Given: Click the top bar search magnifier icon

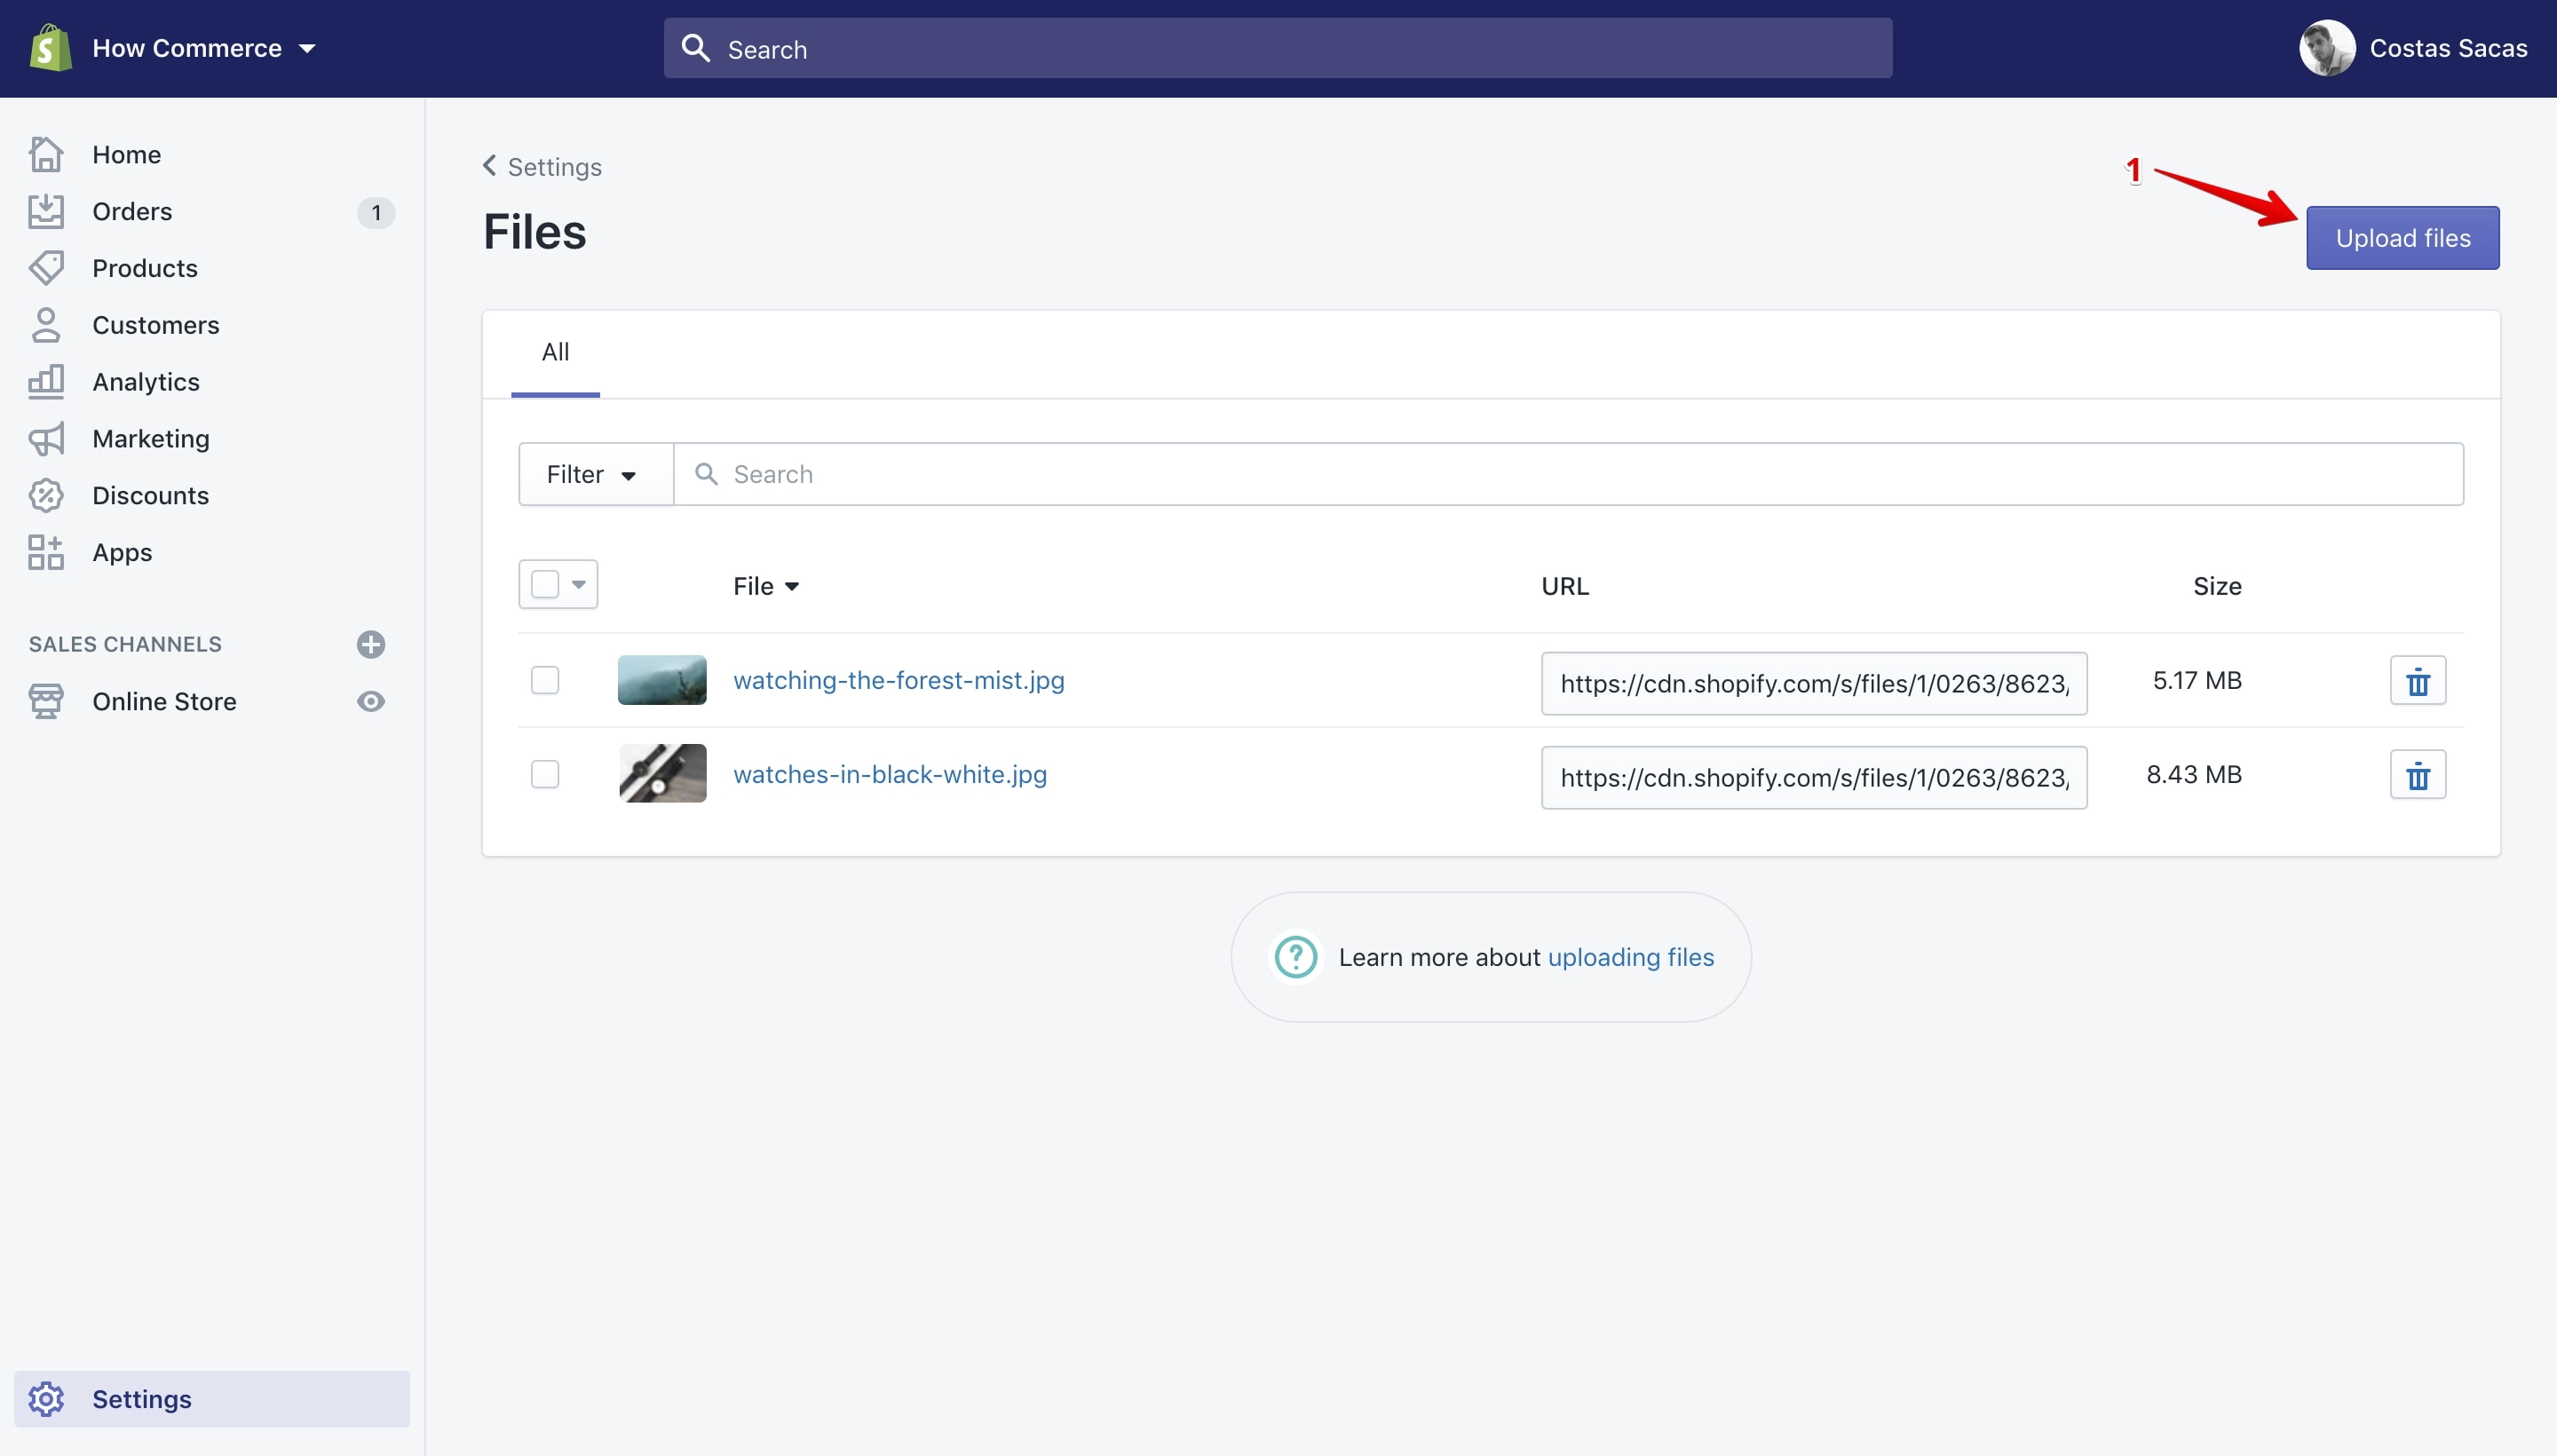Looking at the screenshot, I should pyautogui.click(x=696, y=48).
